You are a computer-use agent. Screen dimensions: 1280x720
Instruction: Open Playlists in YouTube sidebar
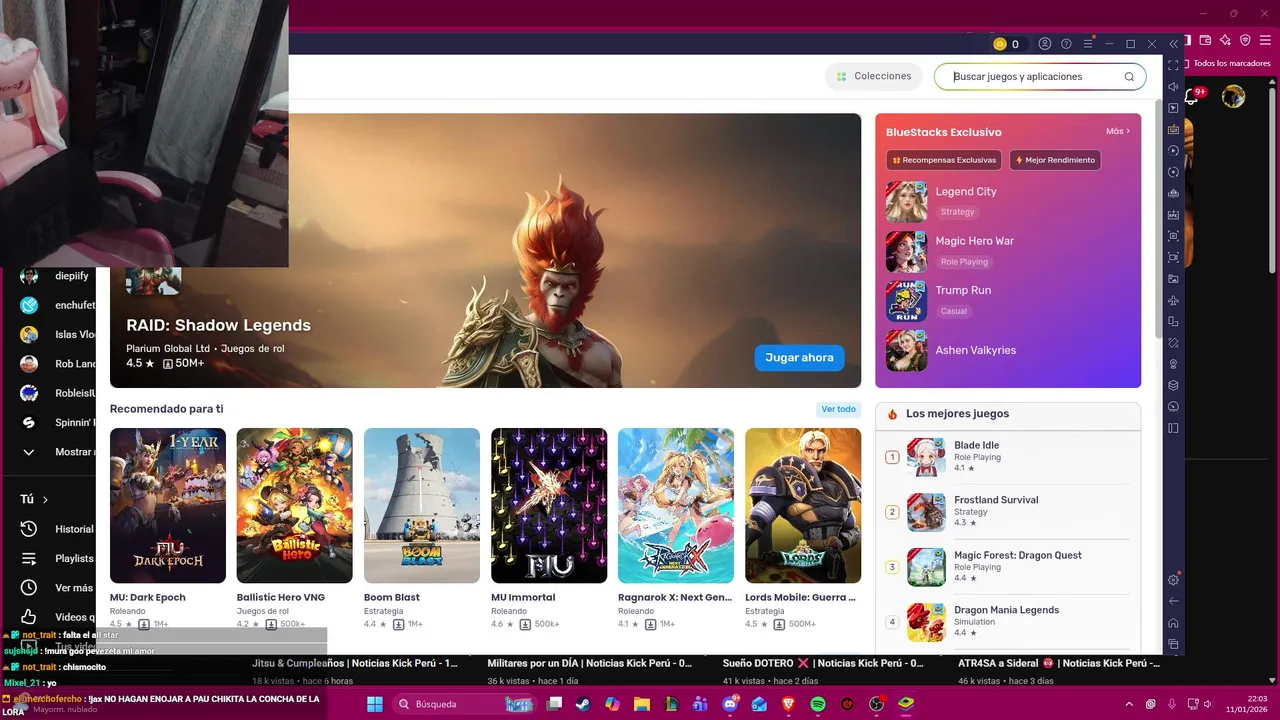click(x=58, y=558)
